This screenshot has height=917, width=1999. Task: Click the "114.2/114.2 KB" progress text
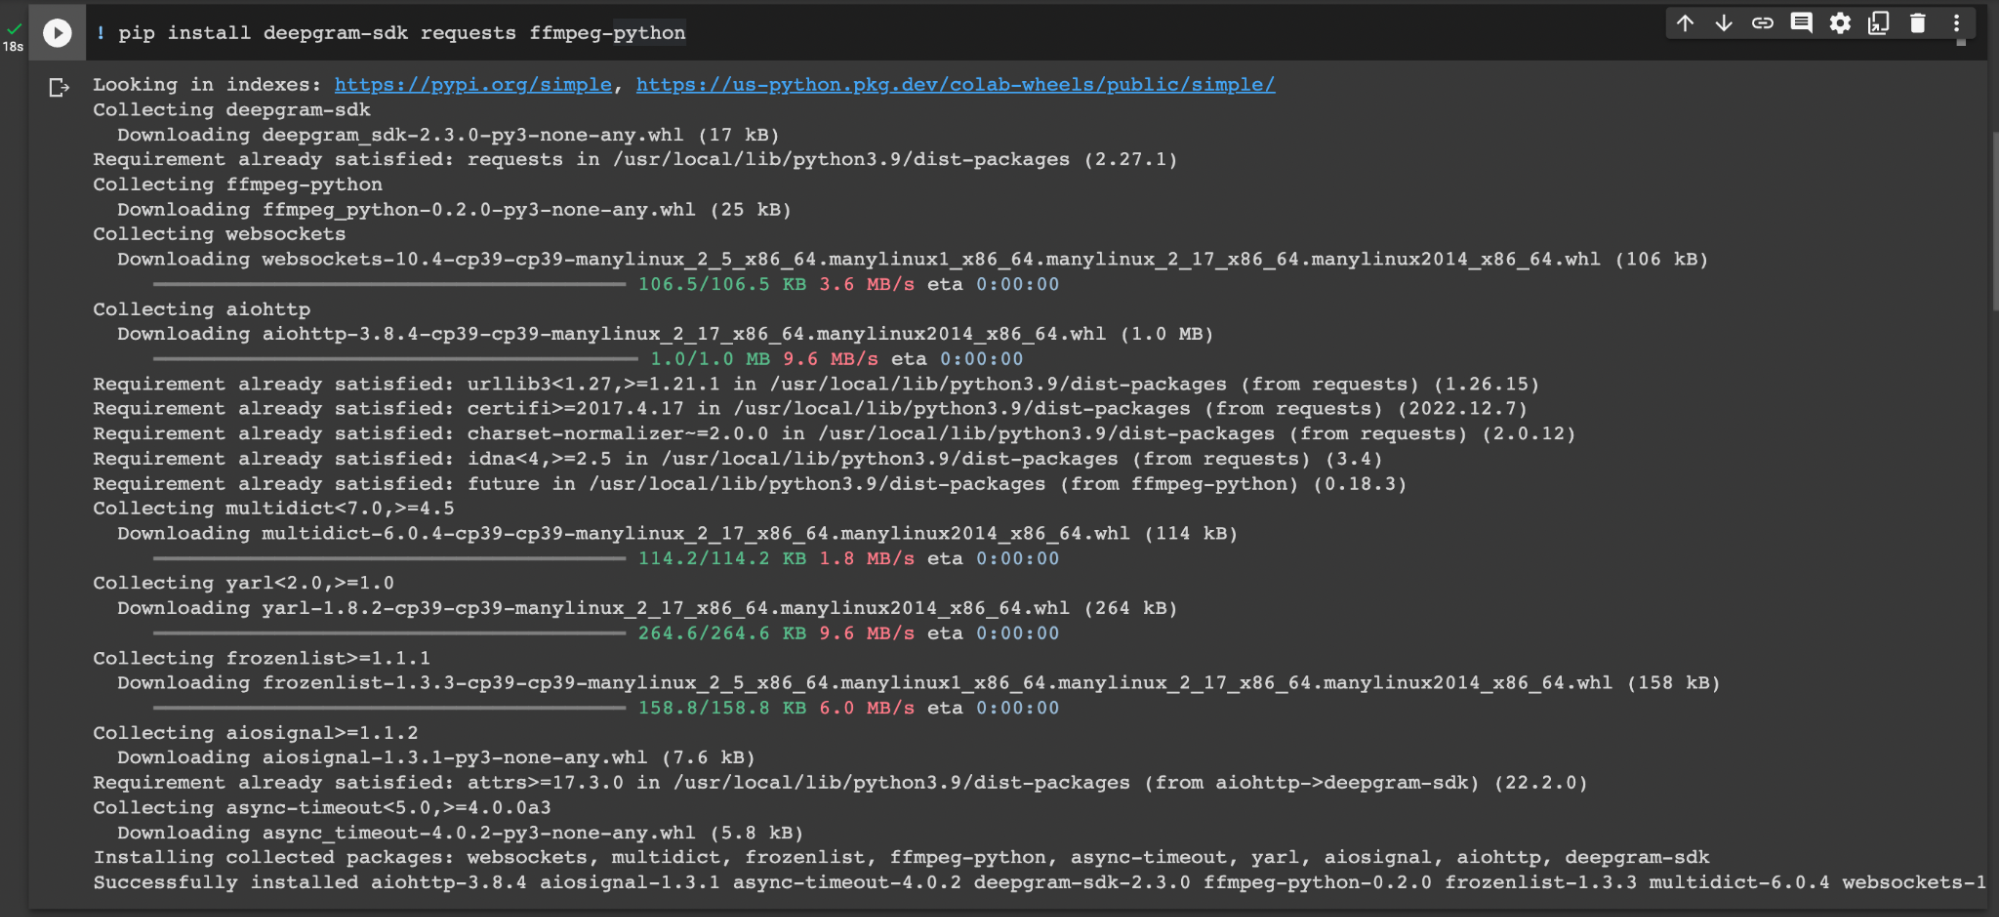tap(722, 559)
